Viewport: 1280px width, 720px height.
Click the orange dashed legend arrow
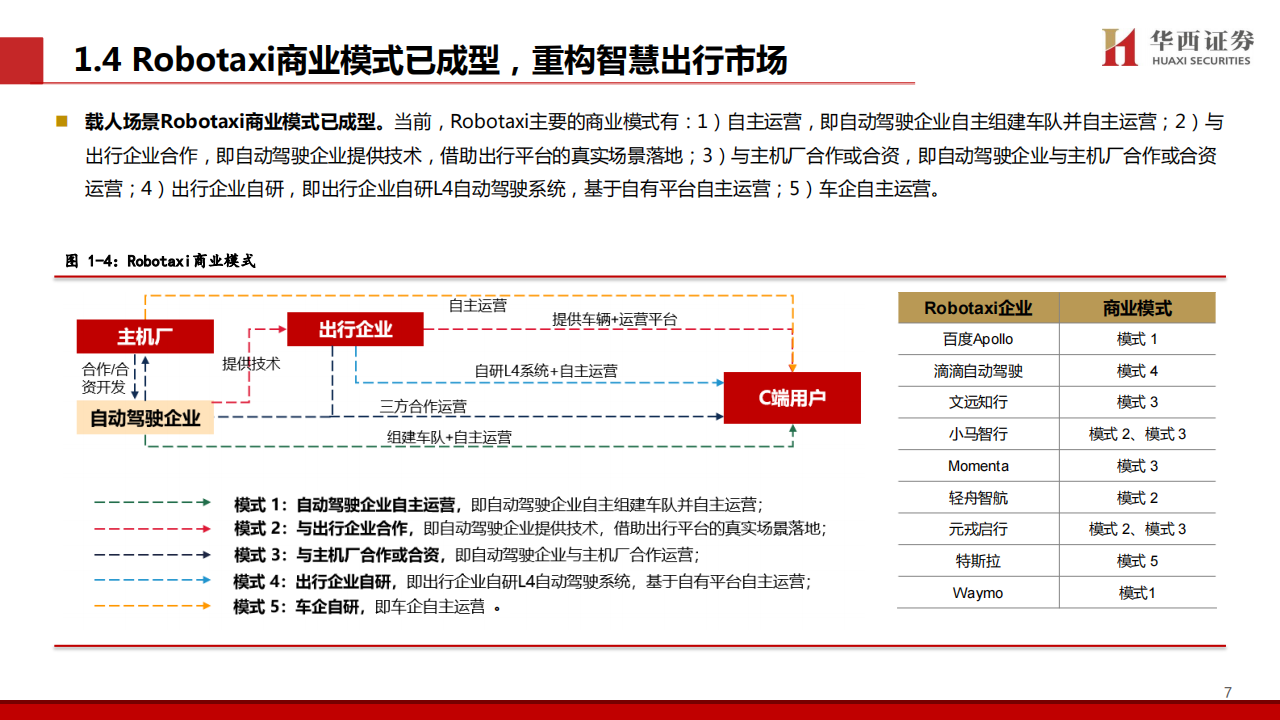coord(152,605)
